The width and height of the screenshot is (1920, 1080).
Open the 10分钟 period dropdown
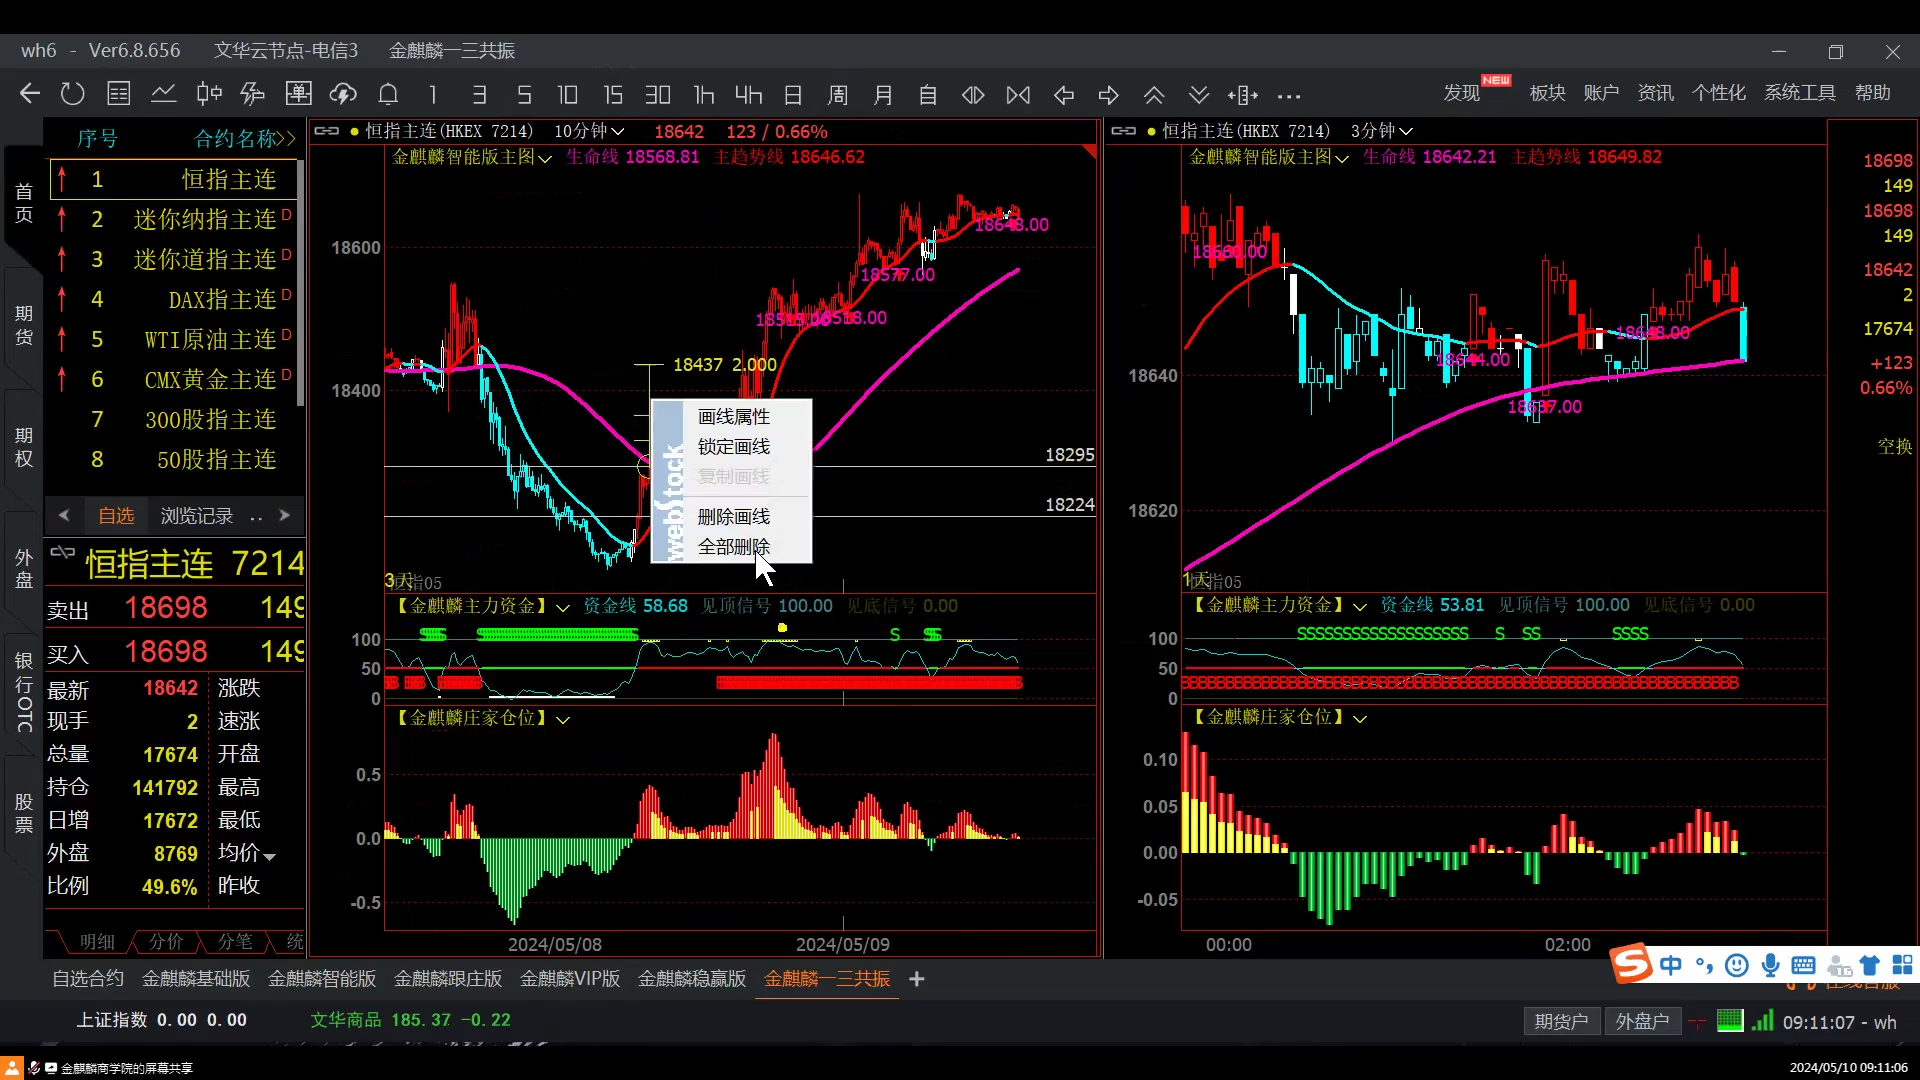589,131
